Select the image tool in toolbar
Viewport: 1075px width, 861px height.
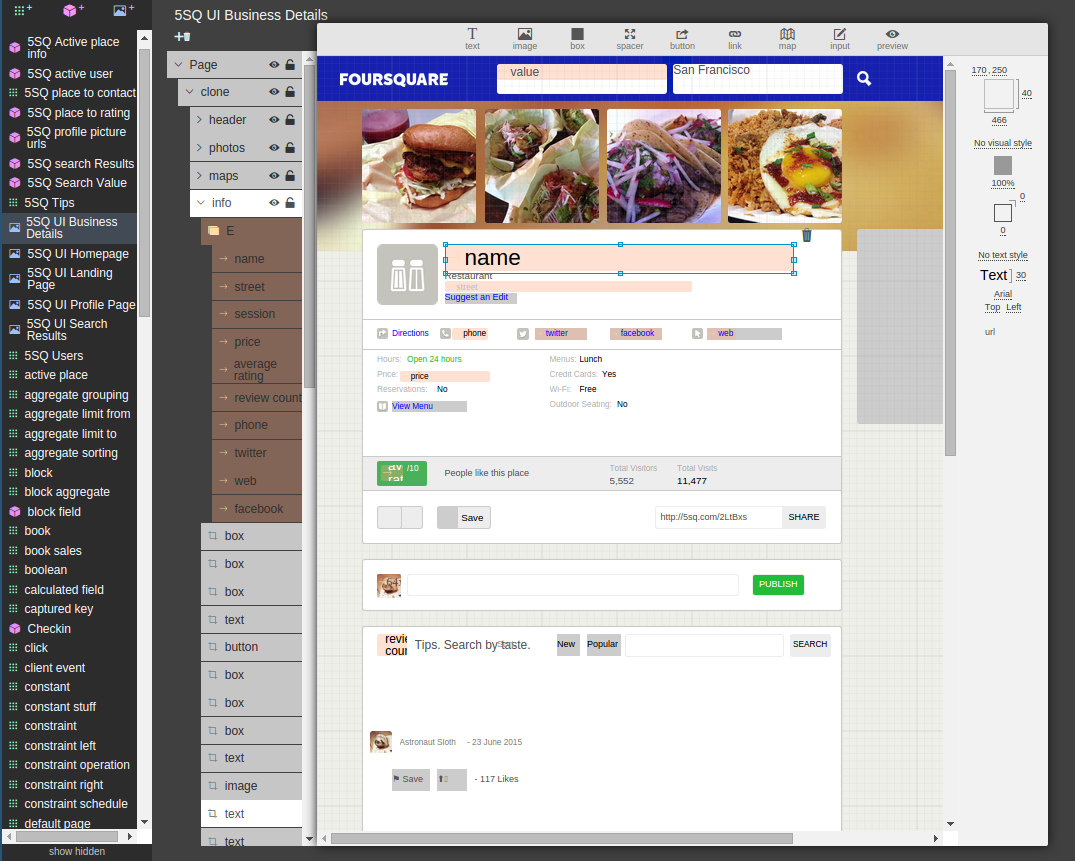[x=524, y=39]
